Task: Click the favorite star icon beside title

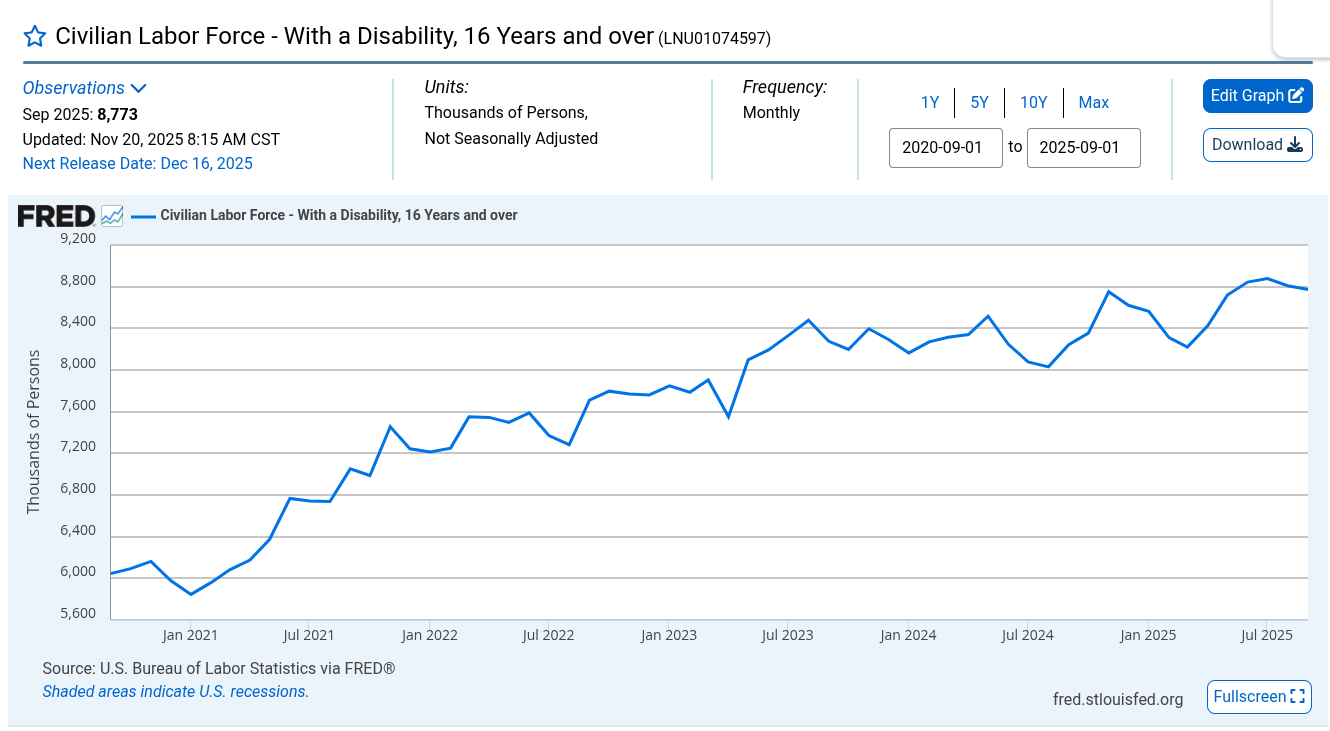Action: [35, 37]
